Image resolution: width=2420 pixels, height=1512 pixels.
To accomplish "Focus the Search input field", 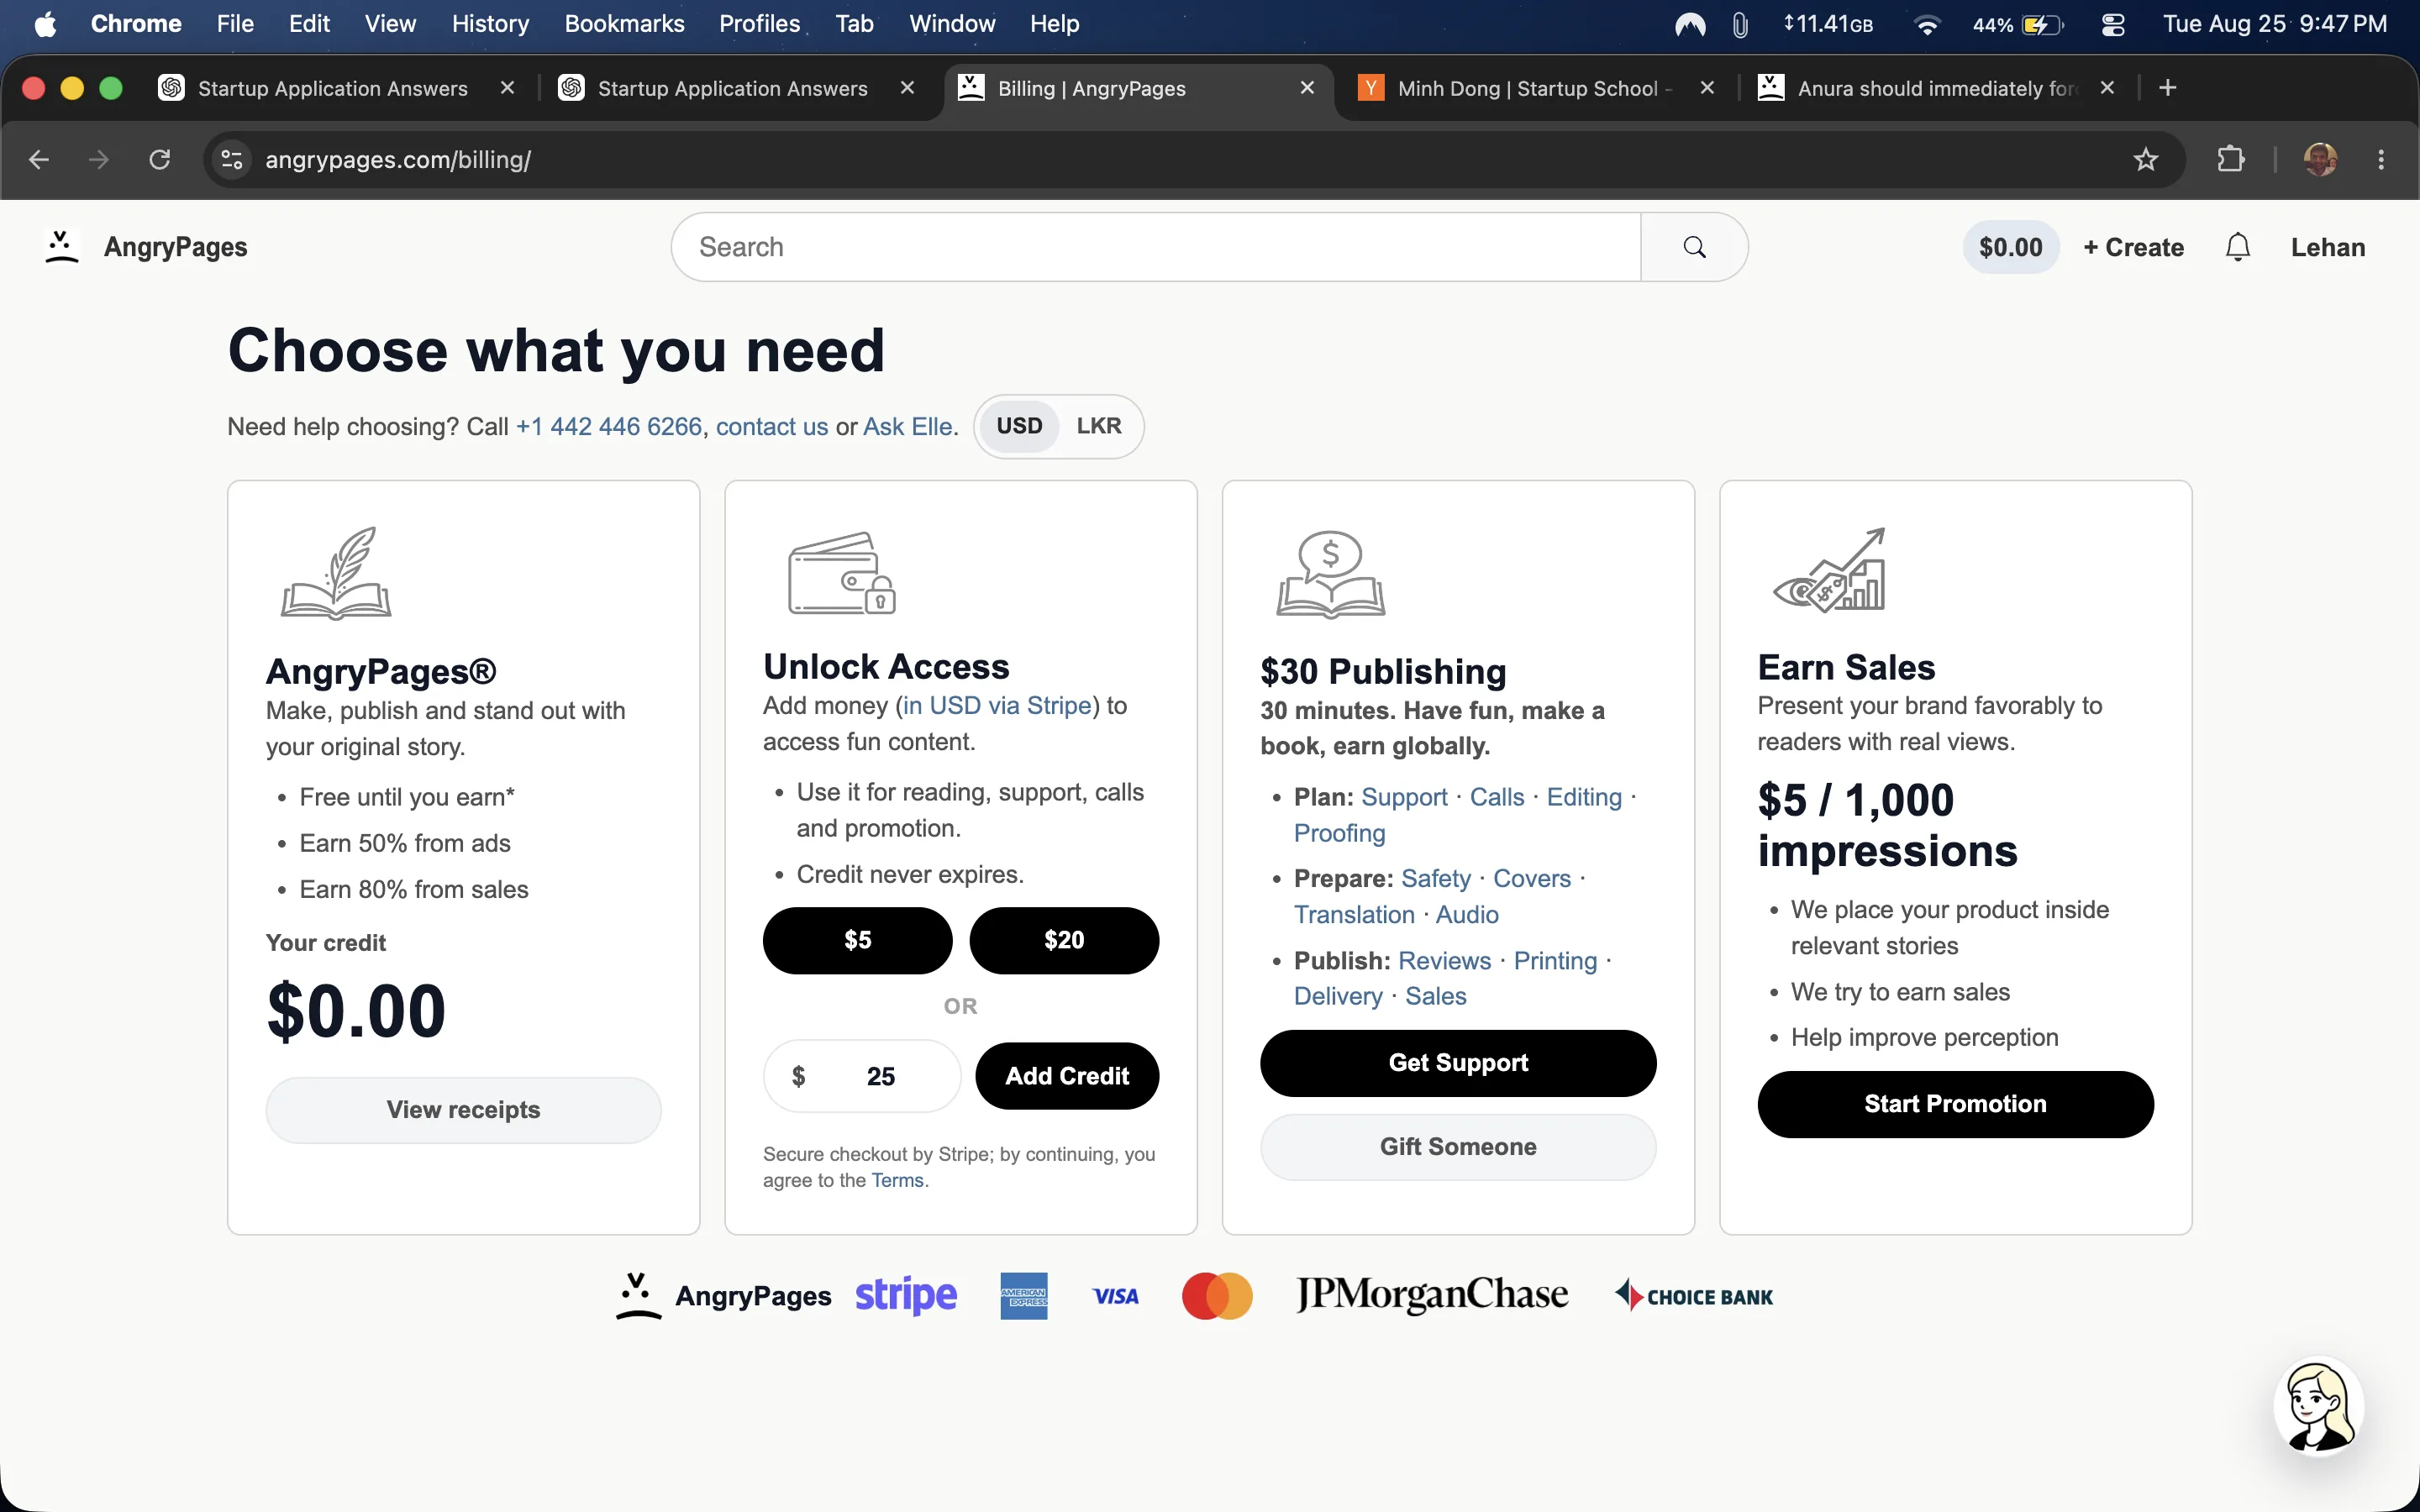I will [x=1156, y=247].
